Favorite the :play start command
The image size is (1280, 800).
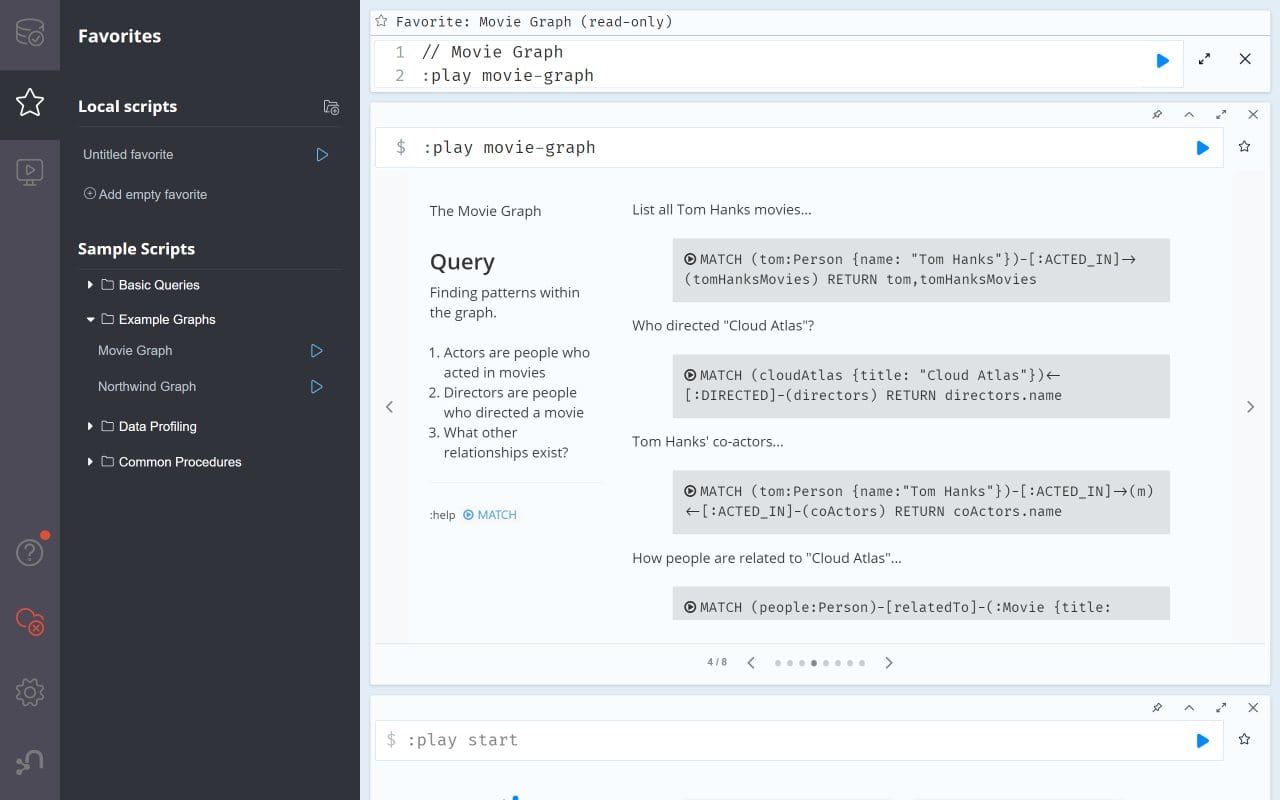click(x=1244, y=740)
